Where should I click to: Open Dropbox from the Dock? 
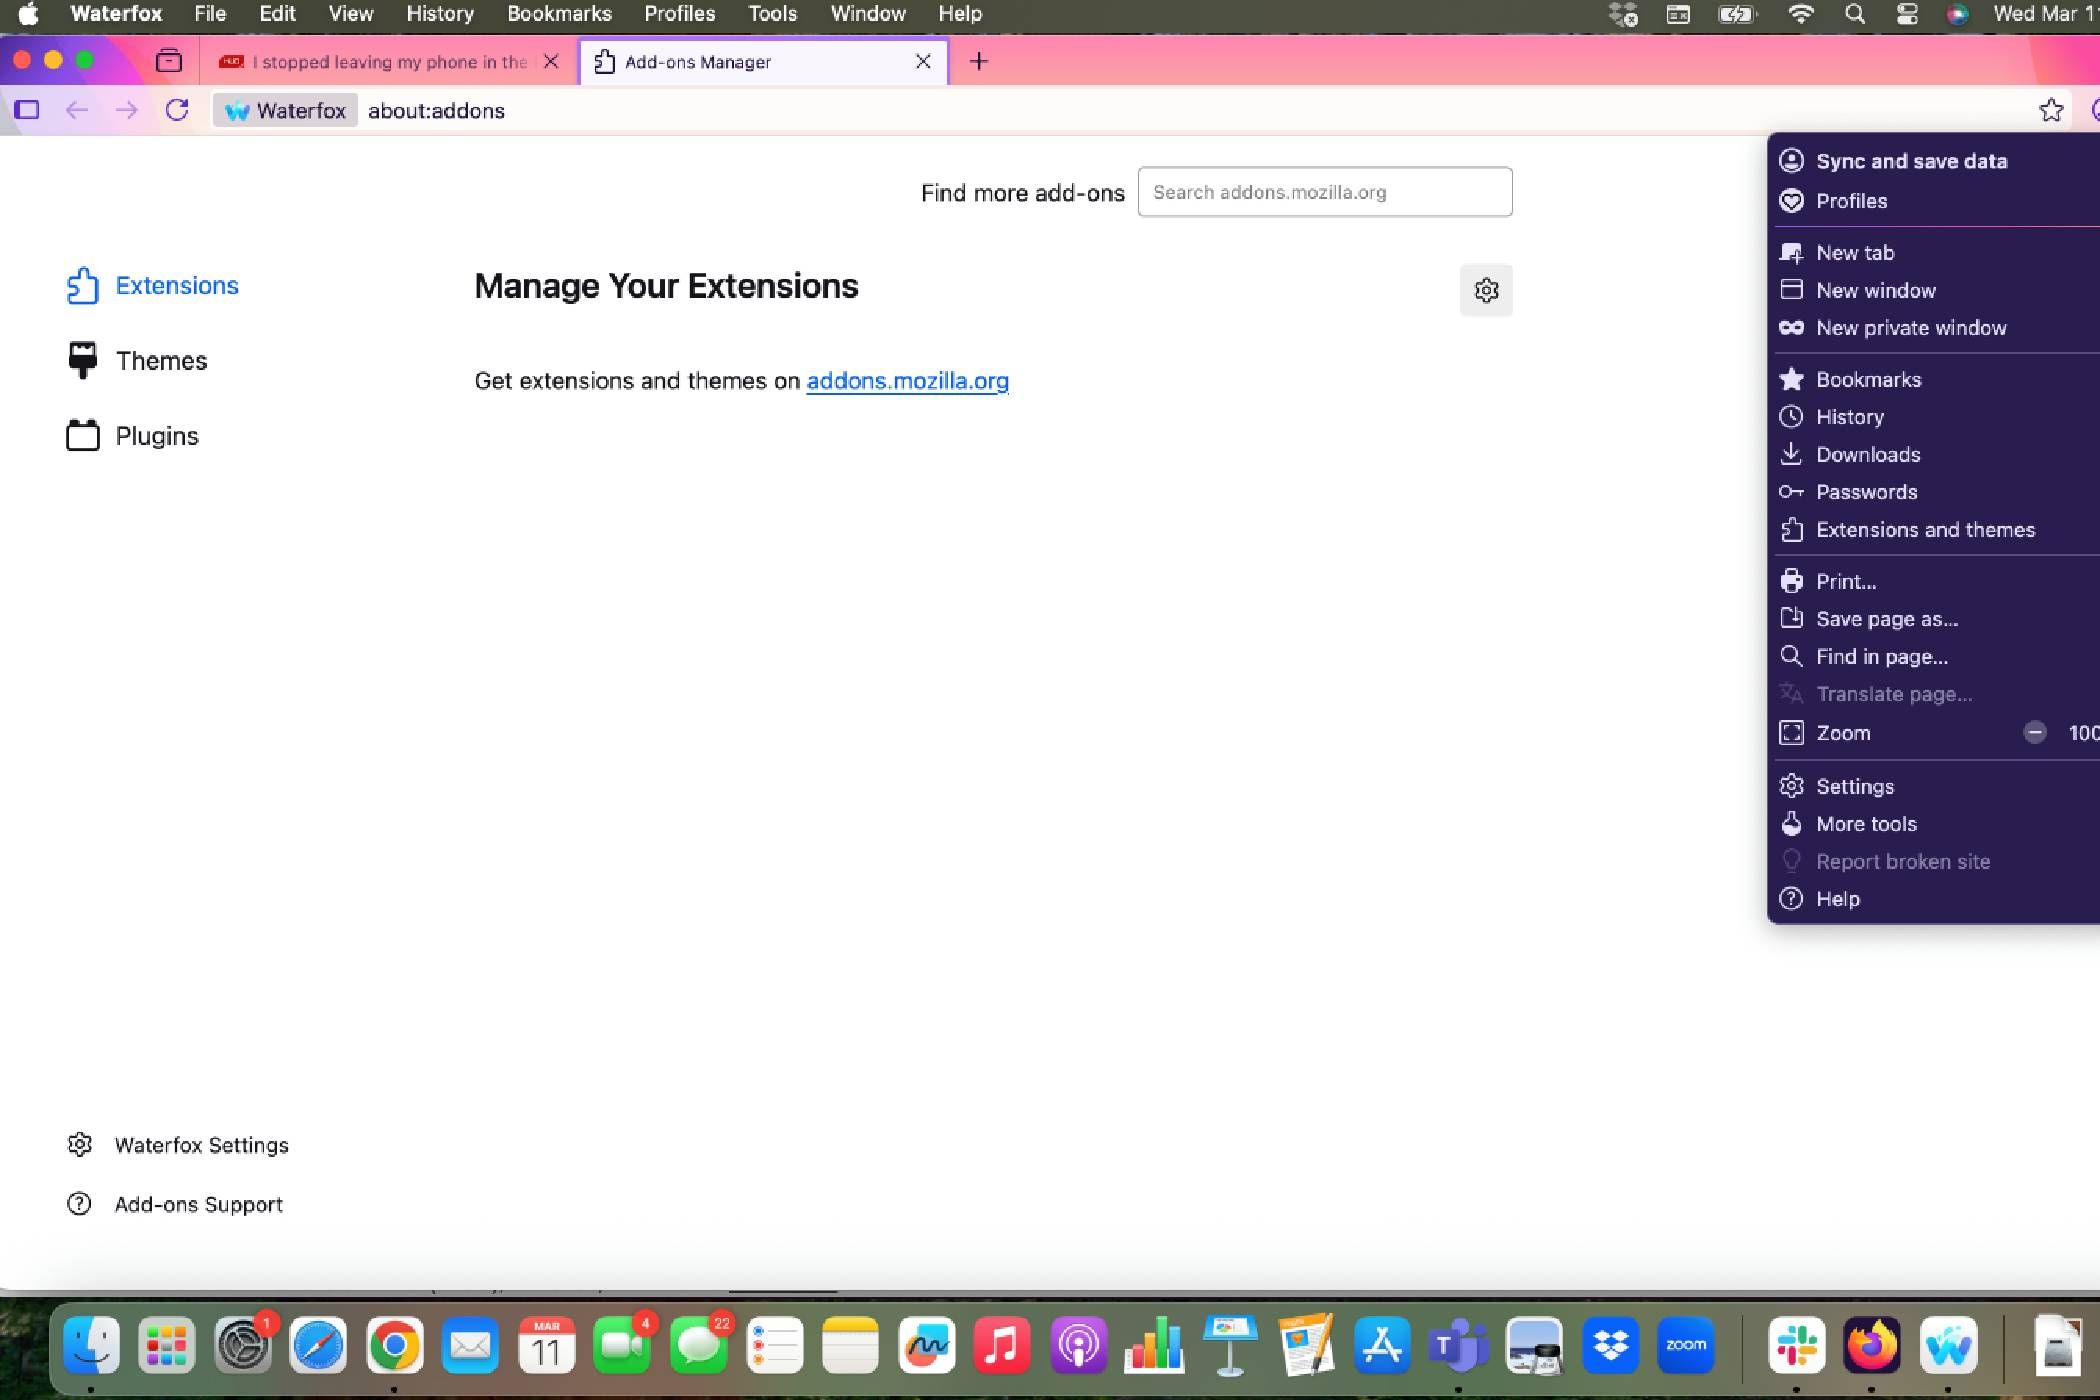pos(1610,1346)
